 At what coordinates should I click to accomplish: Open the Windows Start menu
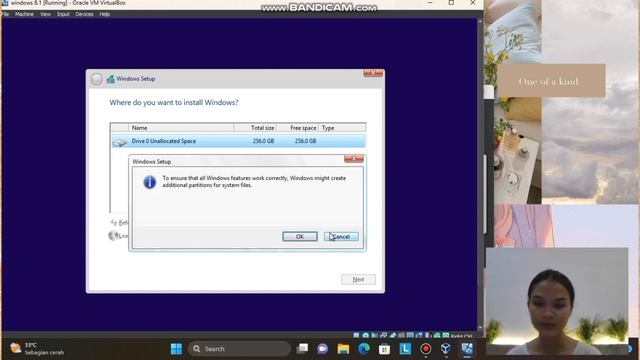pos(176,349)
